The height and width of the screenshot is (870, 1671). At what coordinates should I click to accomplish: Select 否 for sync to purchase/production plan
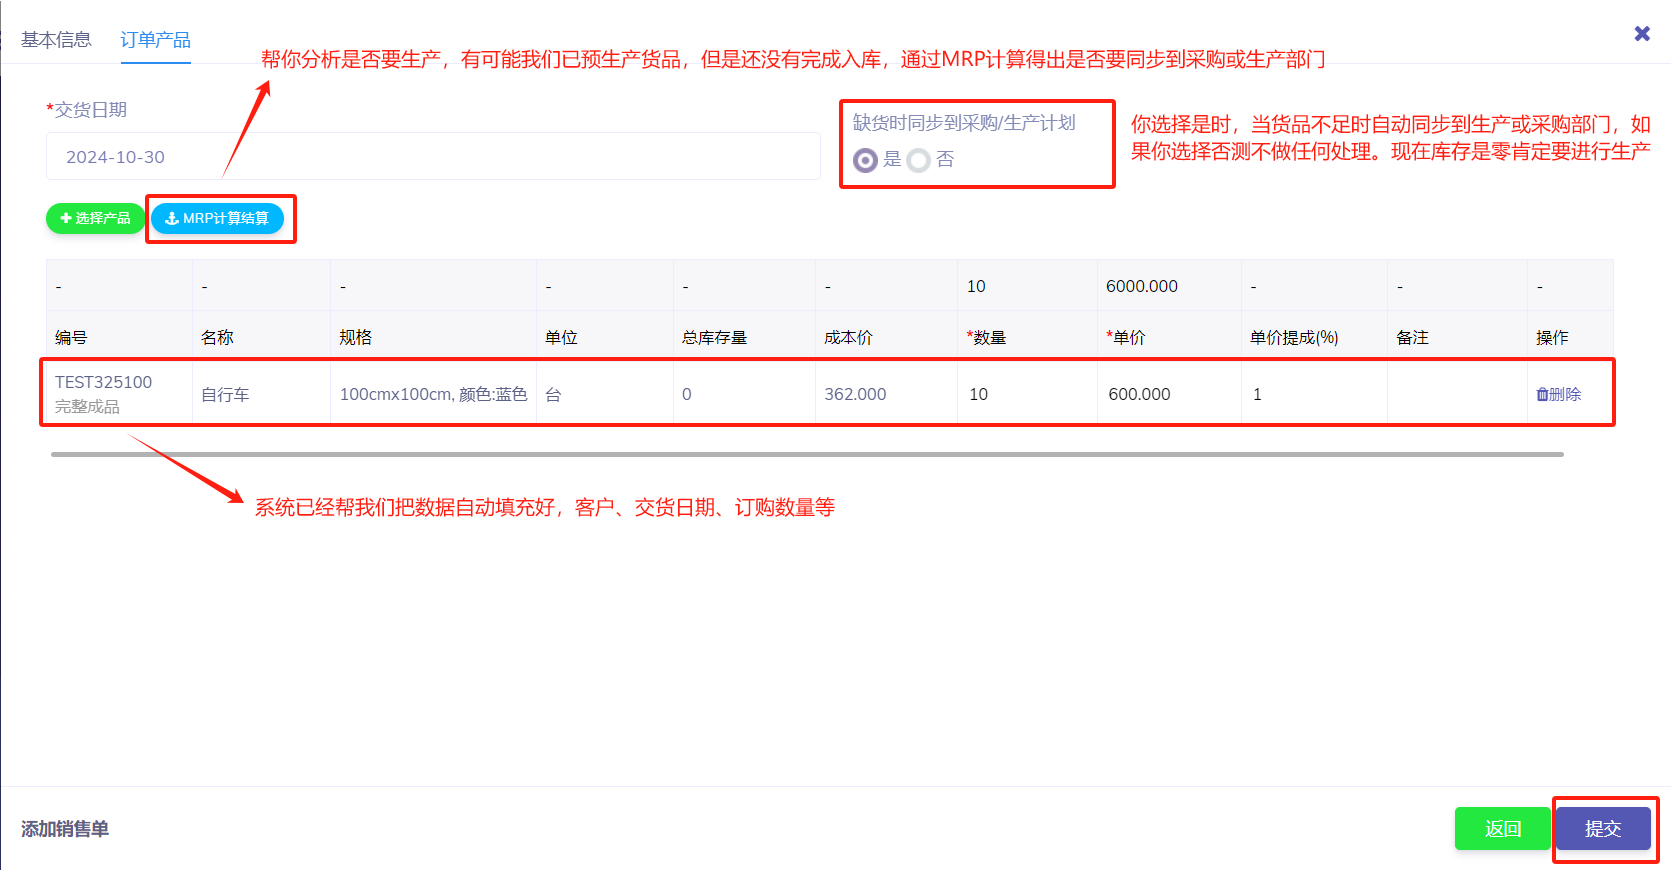tap(919, 160)
